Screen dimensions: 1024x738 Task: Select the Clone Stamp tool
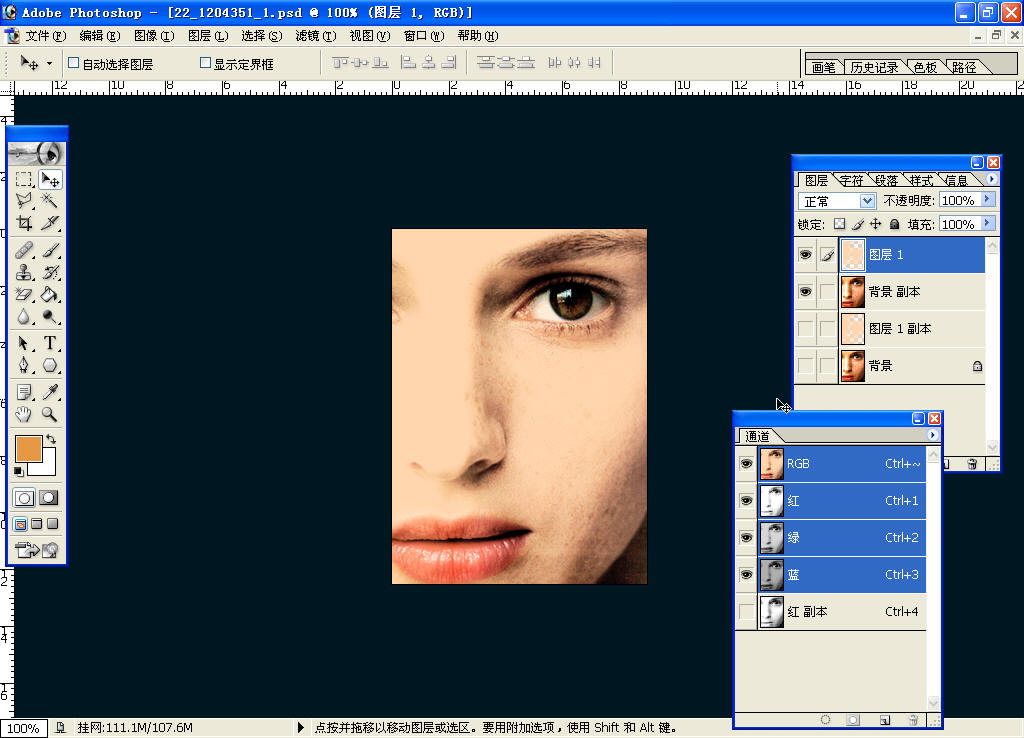point(24,272)
